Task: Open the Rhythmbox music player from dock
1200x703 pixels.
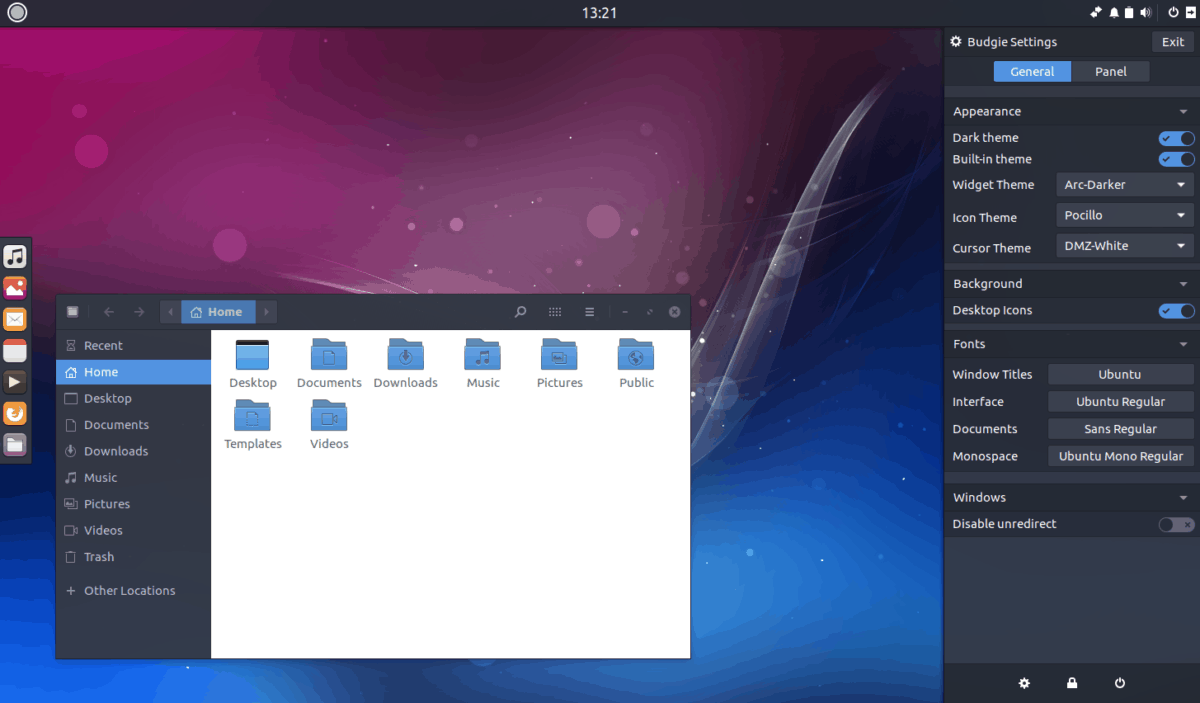Action: (x=14, y=256)
